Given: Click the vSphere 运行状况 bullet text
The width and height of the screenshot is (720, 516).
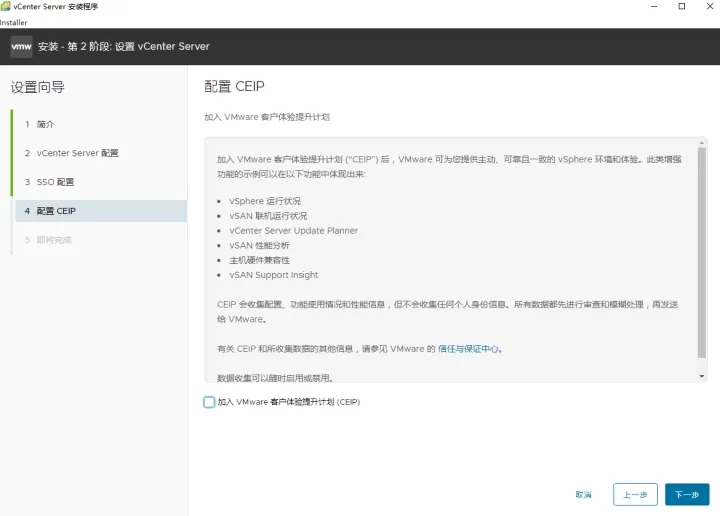Looking at the screenshot, I should pos(265,201).
